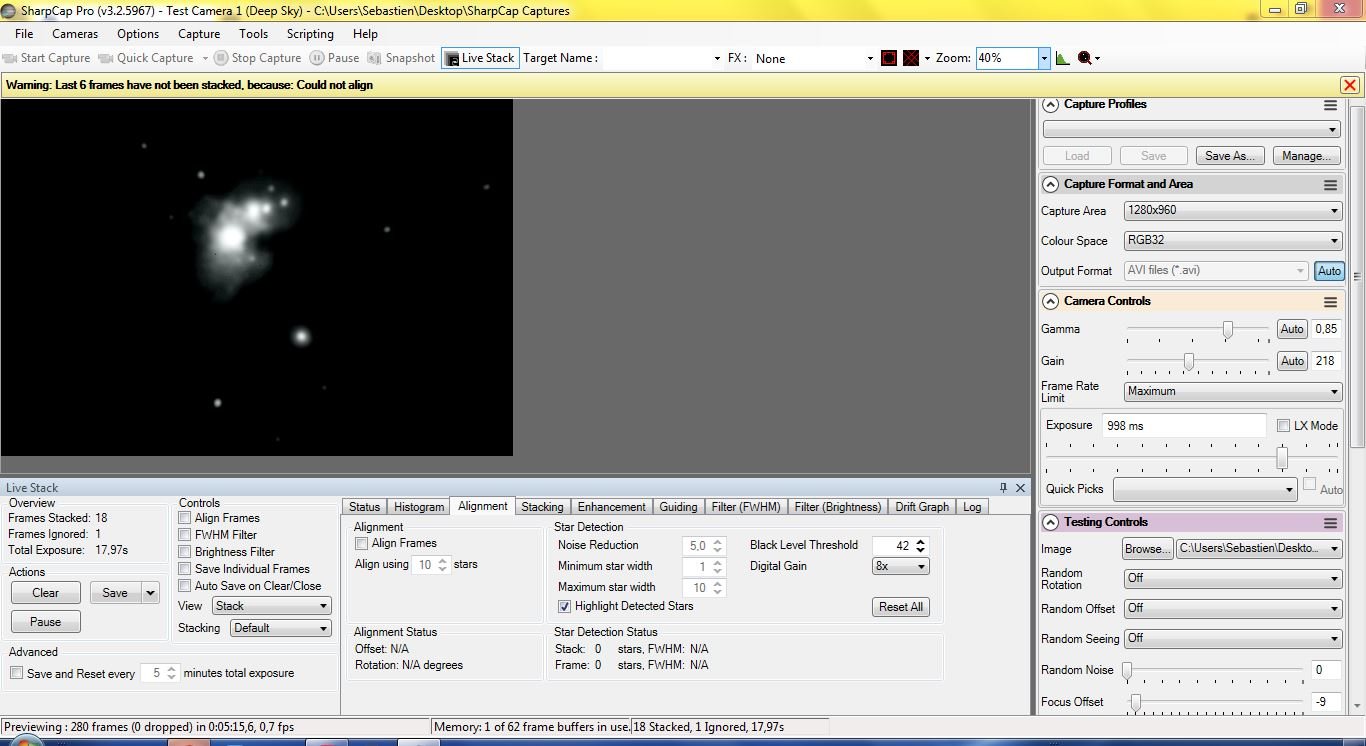Screen dimensions: 1366x746
Task: Open the Colour Space dropdown
Action: 1232,241
